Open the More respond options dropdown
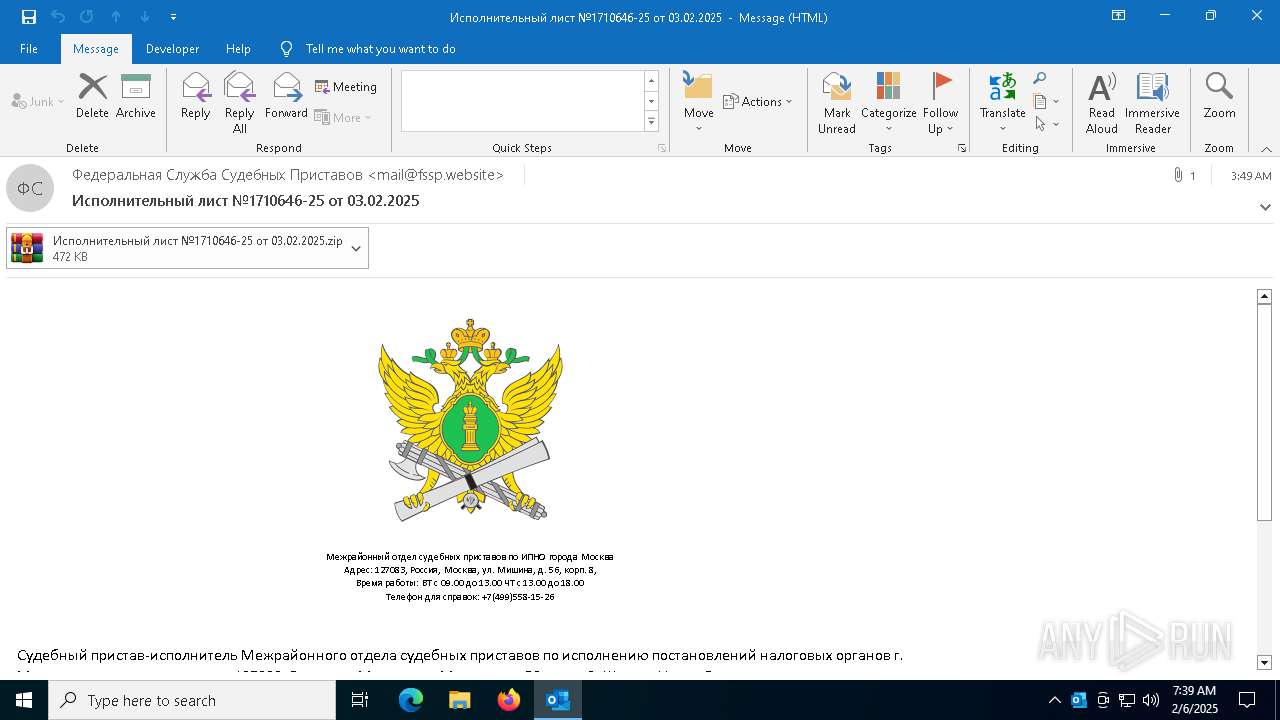The width and height of the screenshot is (1280, 720). pyautogui.click(x=343, y=117)
